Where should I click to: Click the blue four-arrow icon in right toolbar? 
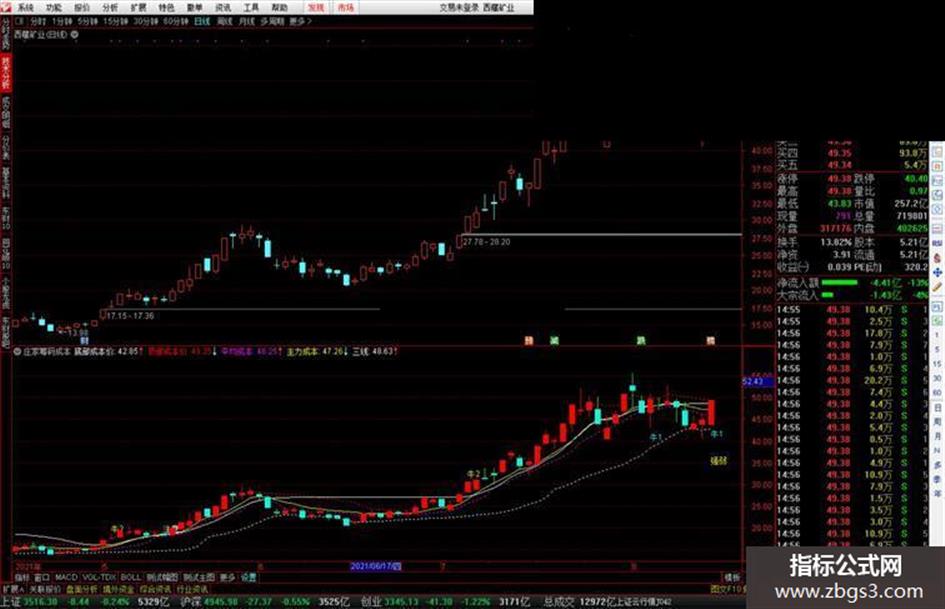[937, 273]
